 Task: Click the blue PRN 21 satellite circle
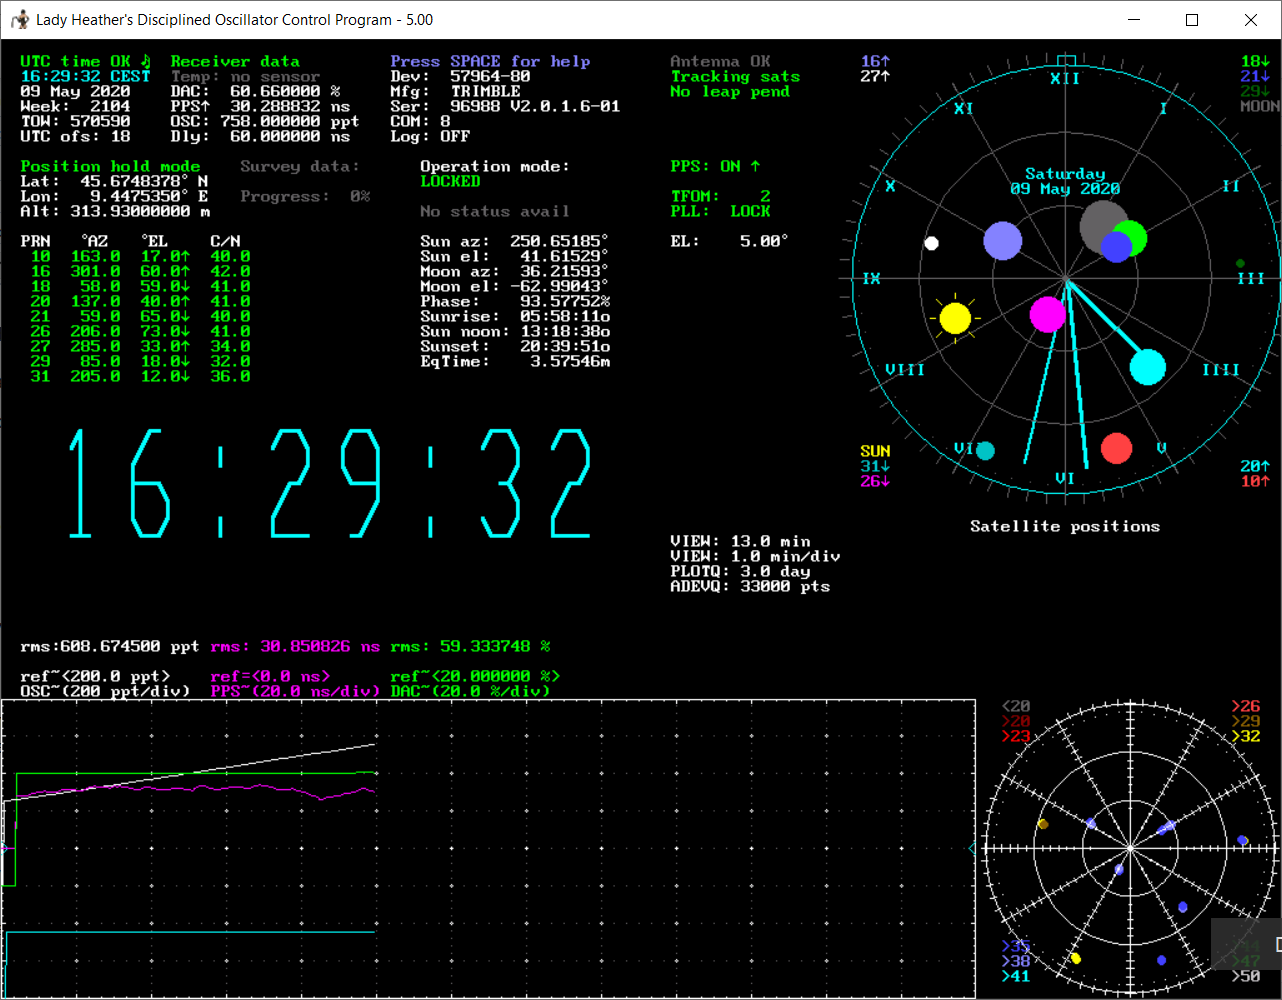click(x=1116, y=246)
